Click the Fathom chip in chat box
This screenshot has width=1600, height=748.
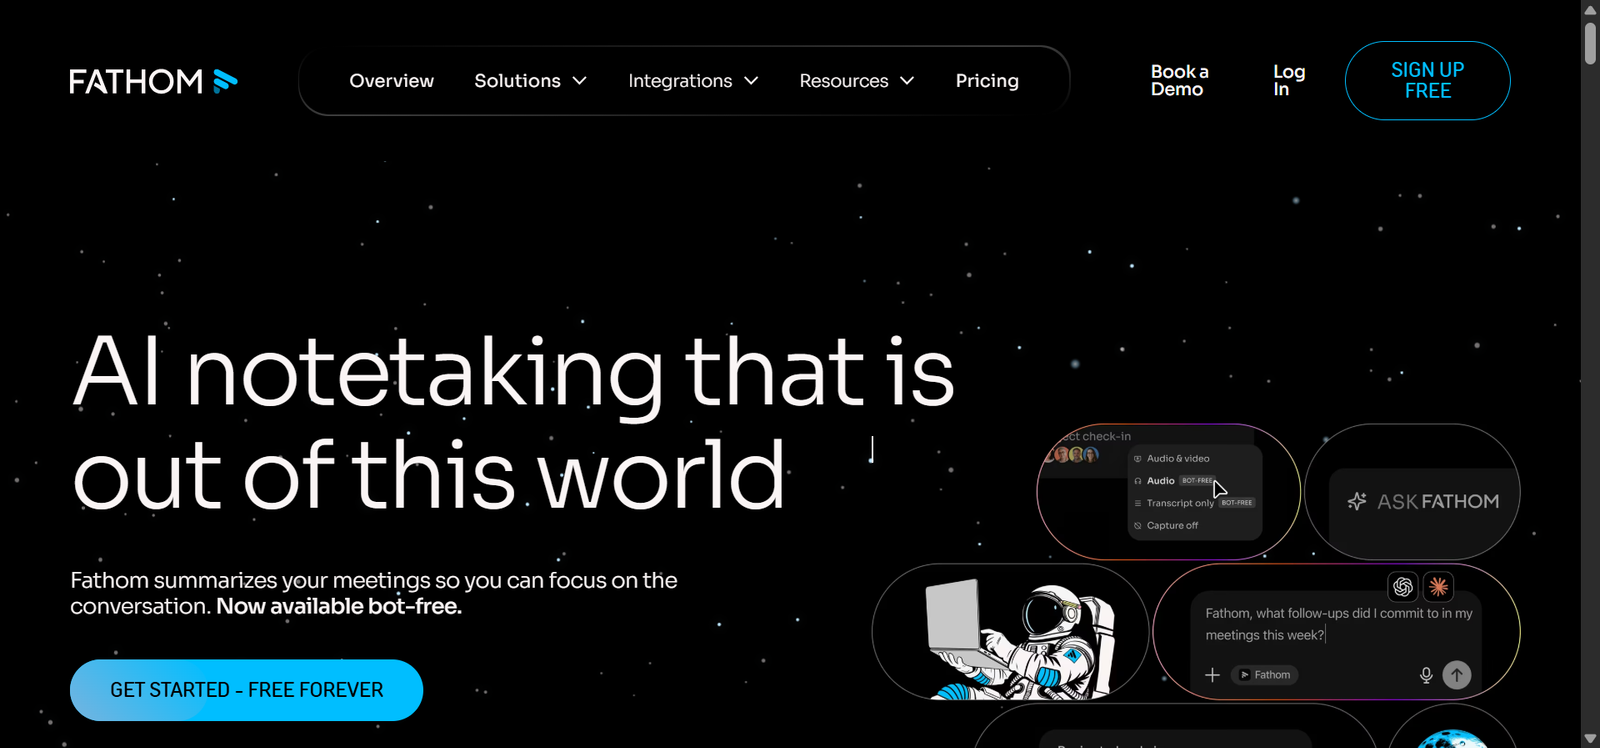coord(1265,675)
